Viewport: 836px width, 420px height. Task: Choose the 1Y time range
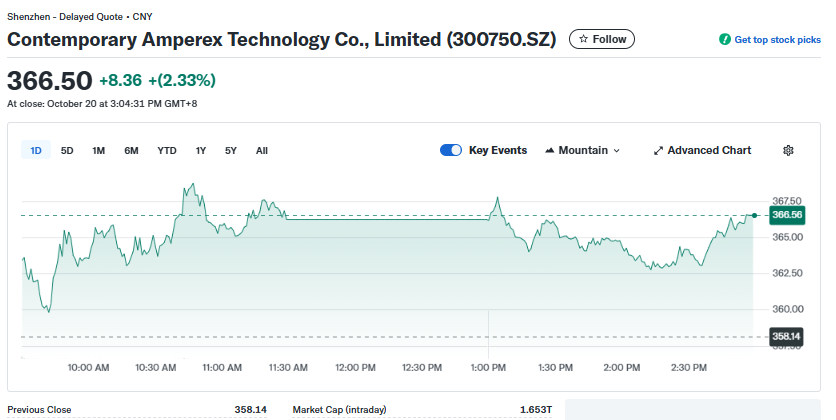coord(201,151)
